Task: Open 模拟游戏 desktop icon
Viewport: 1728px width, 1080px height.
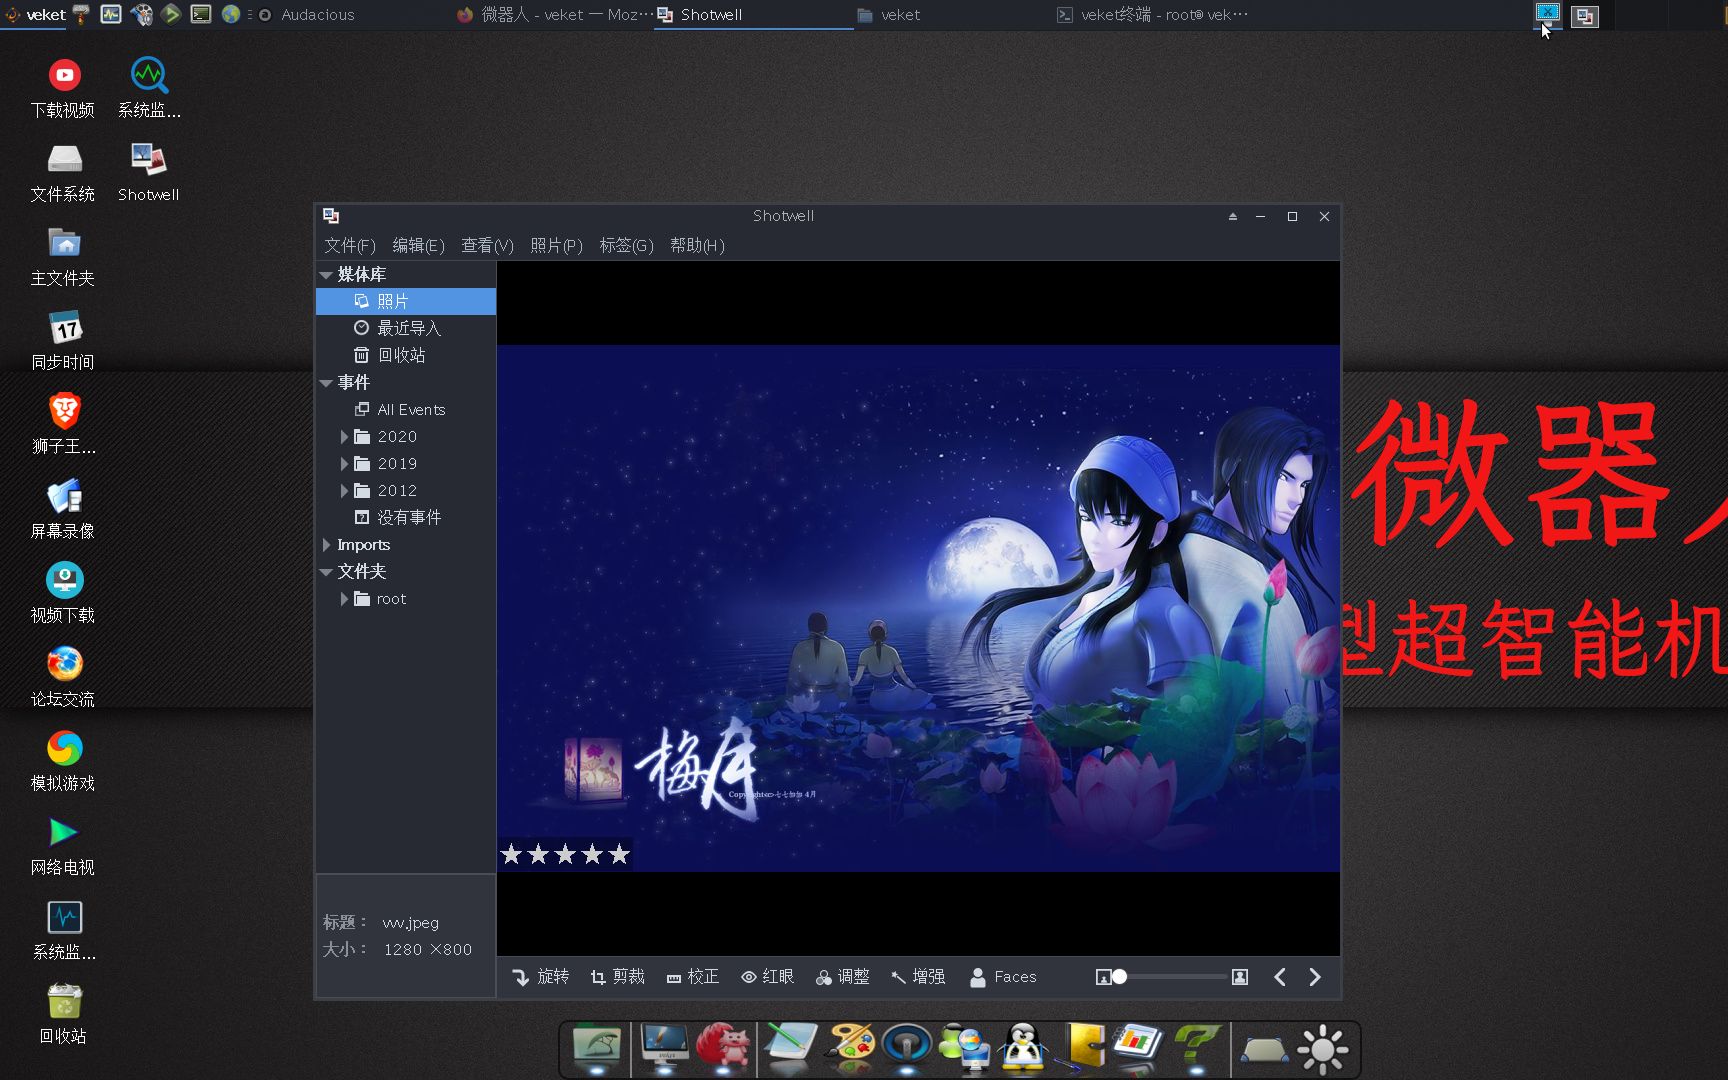Action: click(63, 762)
